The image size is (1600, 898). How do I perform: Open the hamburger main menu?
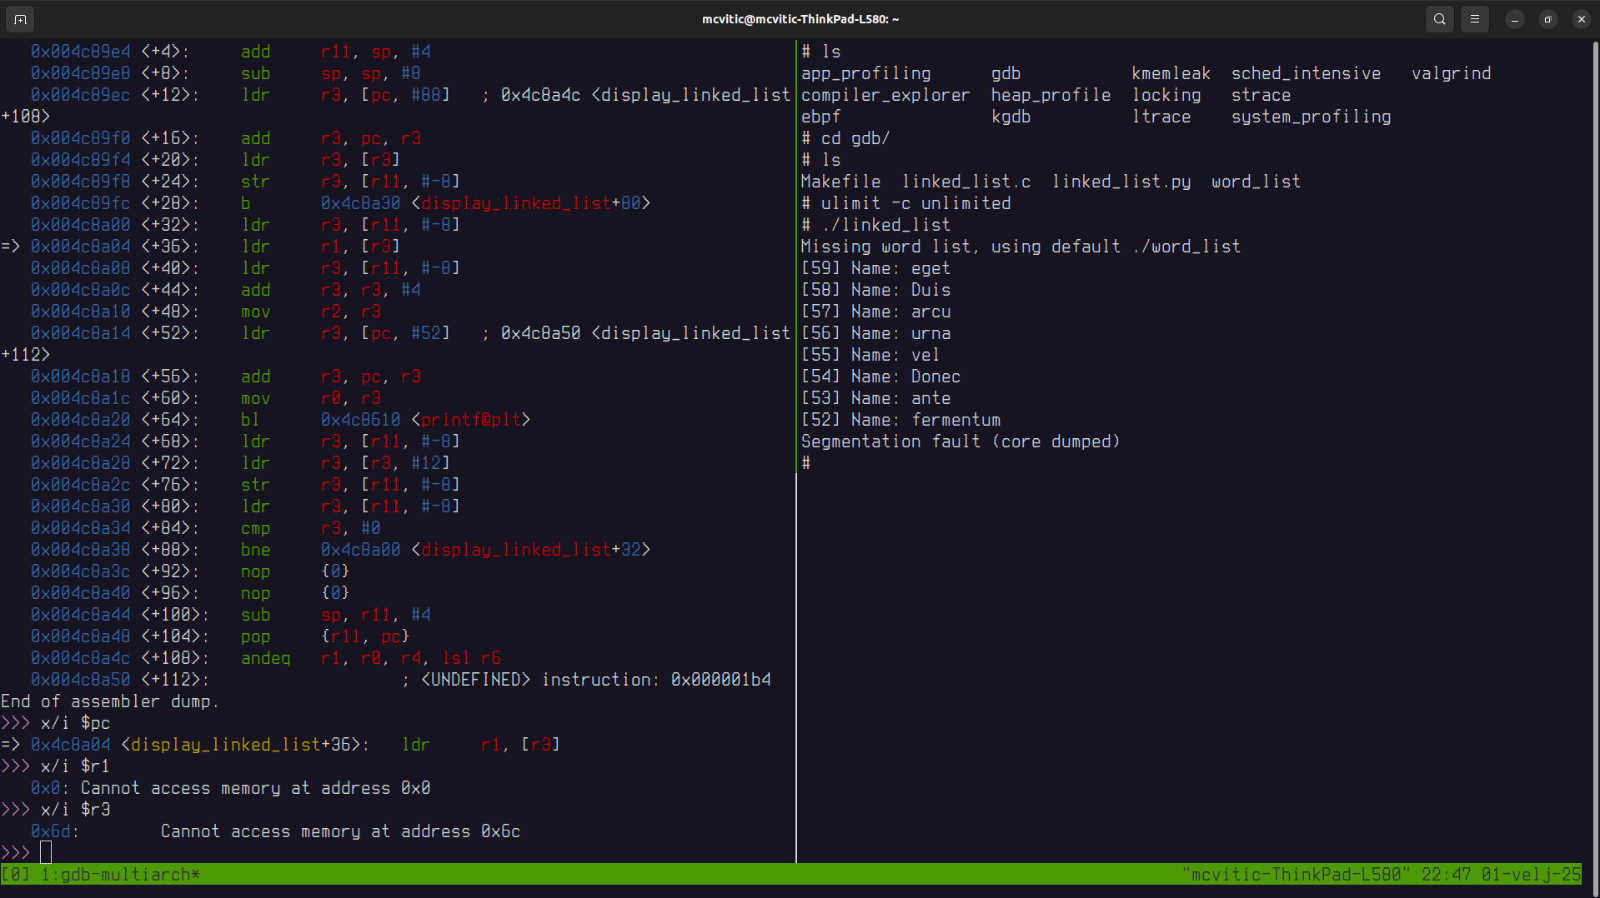tap(1474, 19)
